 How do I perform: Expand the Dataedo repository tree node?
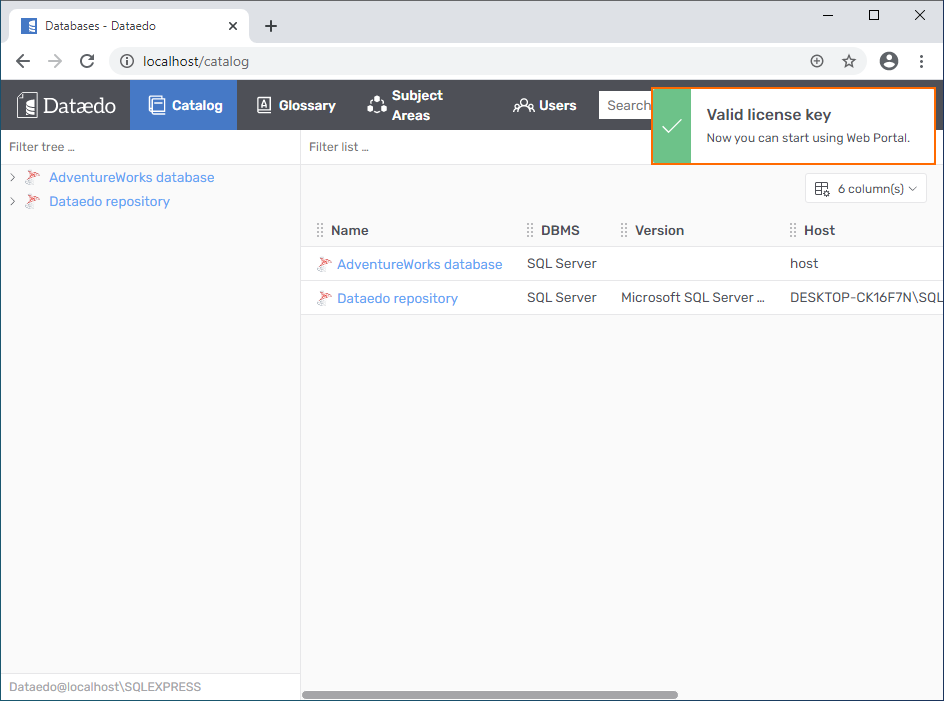coord(12,202)
